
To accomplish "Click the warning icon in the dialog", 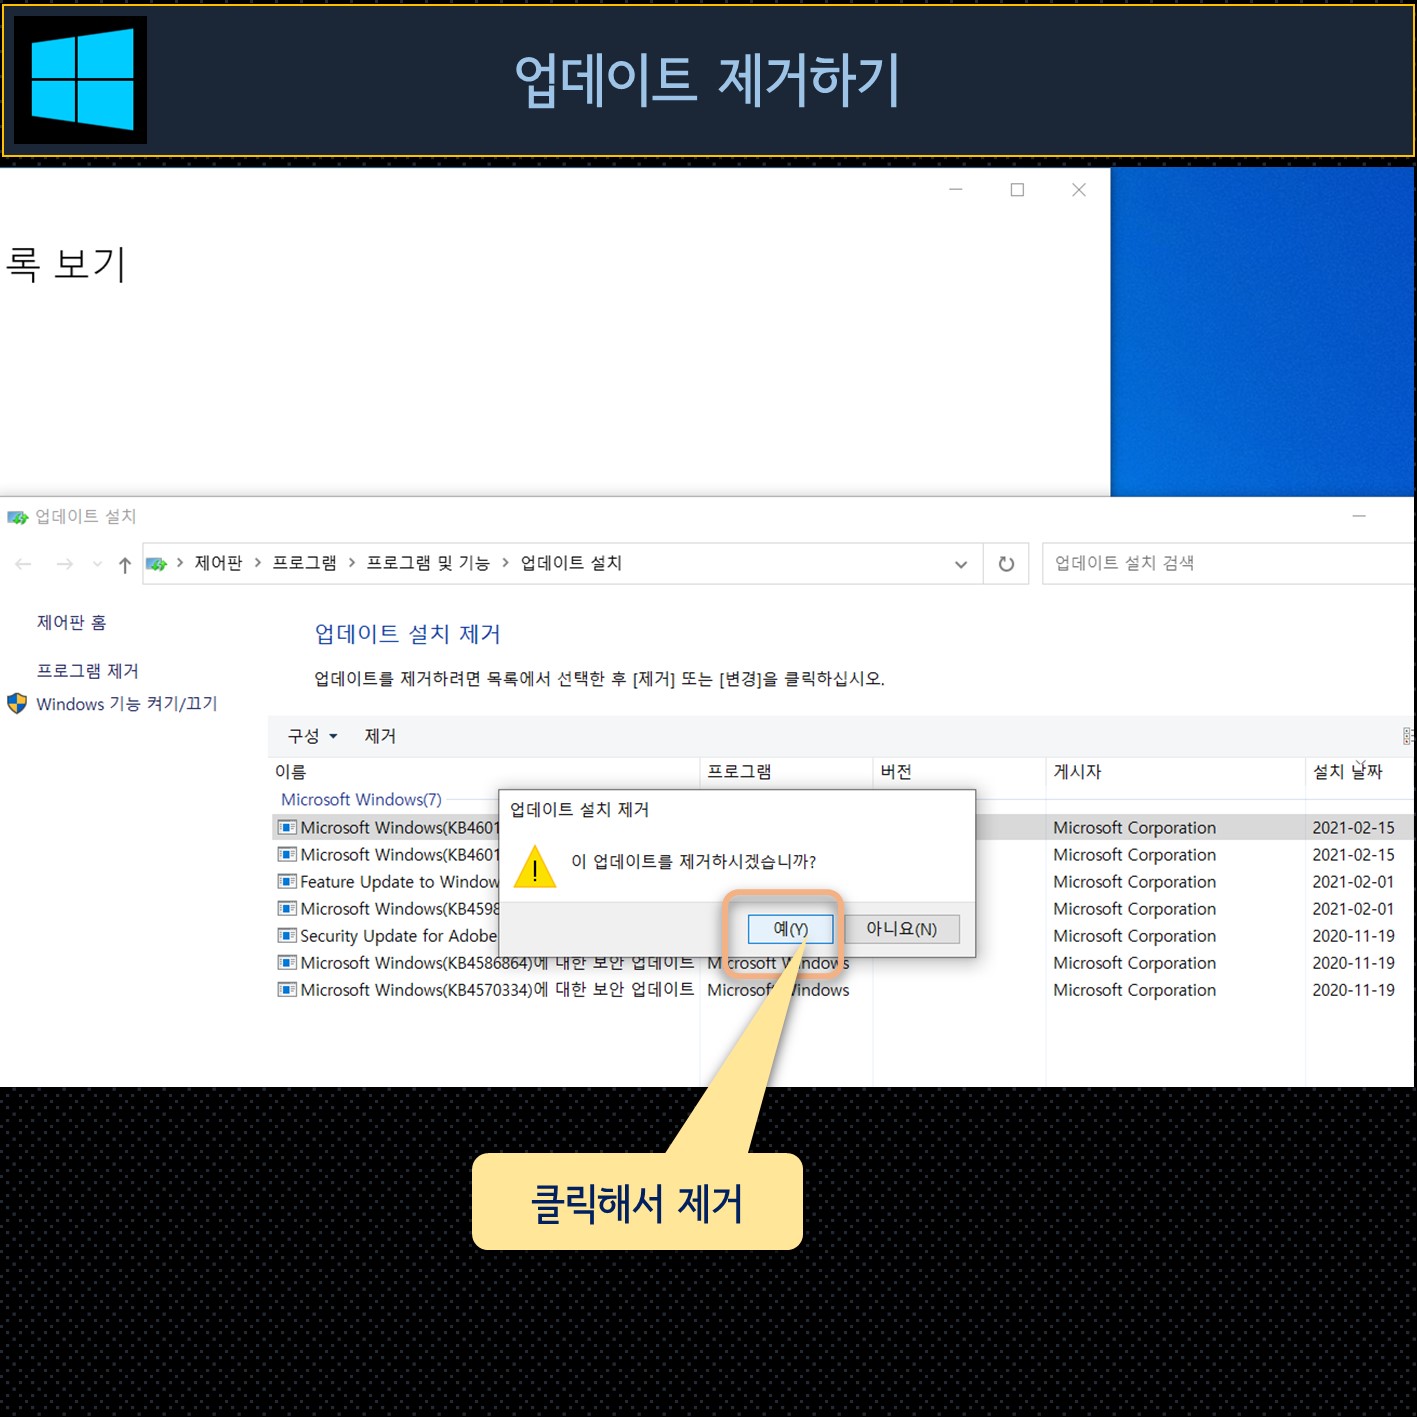I will [535, 867].
